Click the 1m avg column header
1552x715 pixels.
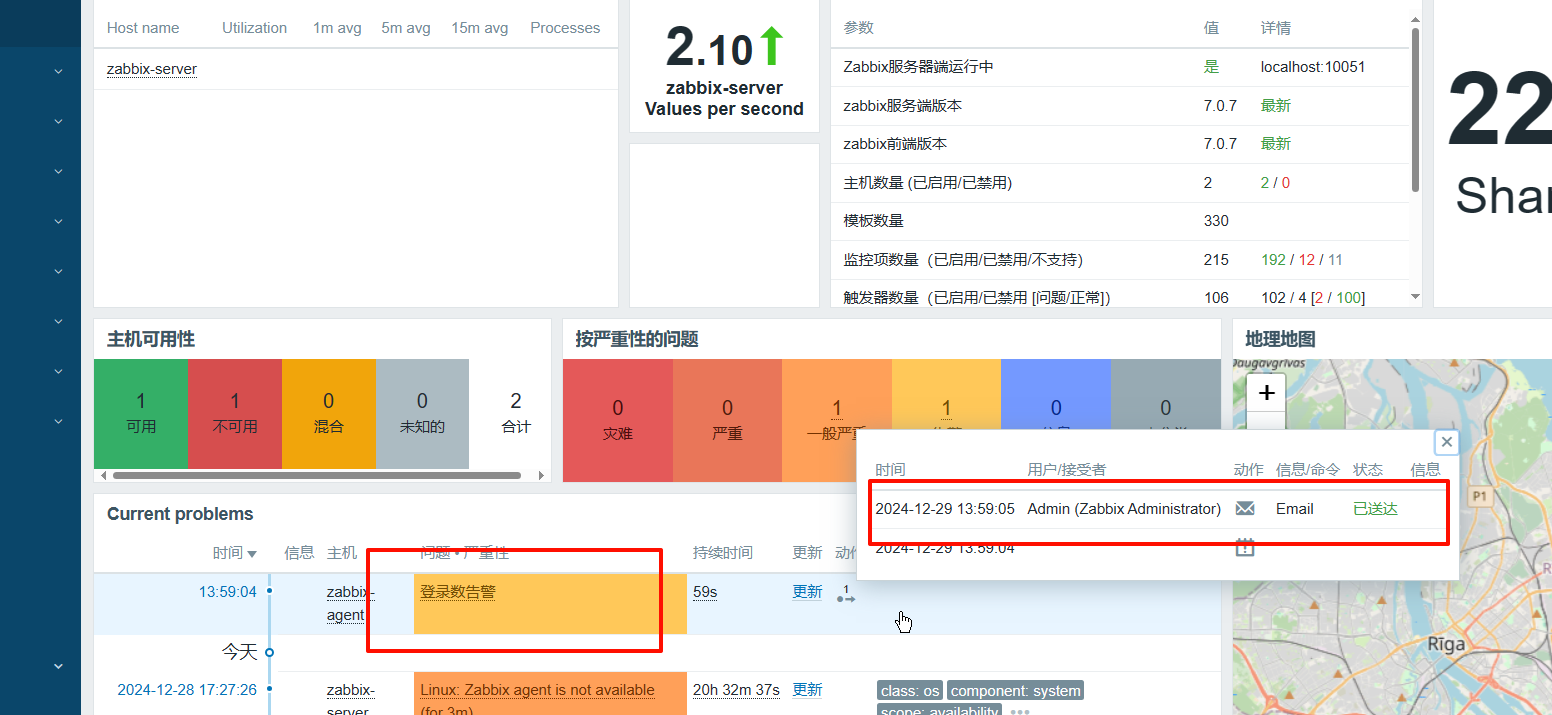[337, 28]
